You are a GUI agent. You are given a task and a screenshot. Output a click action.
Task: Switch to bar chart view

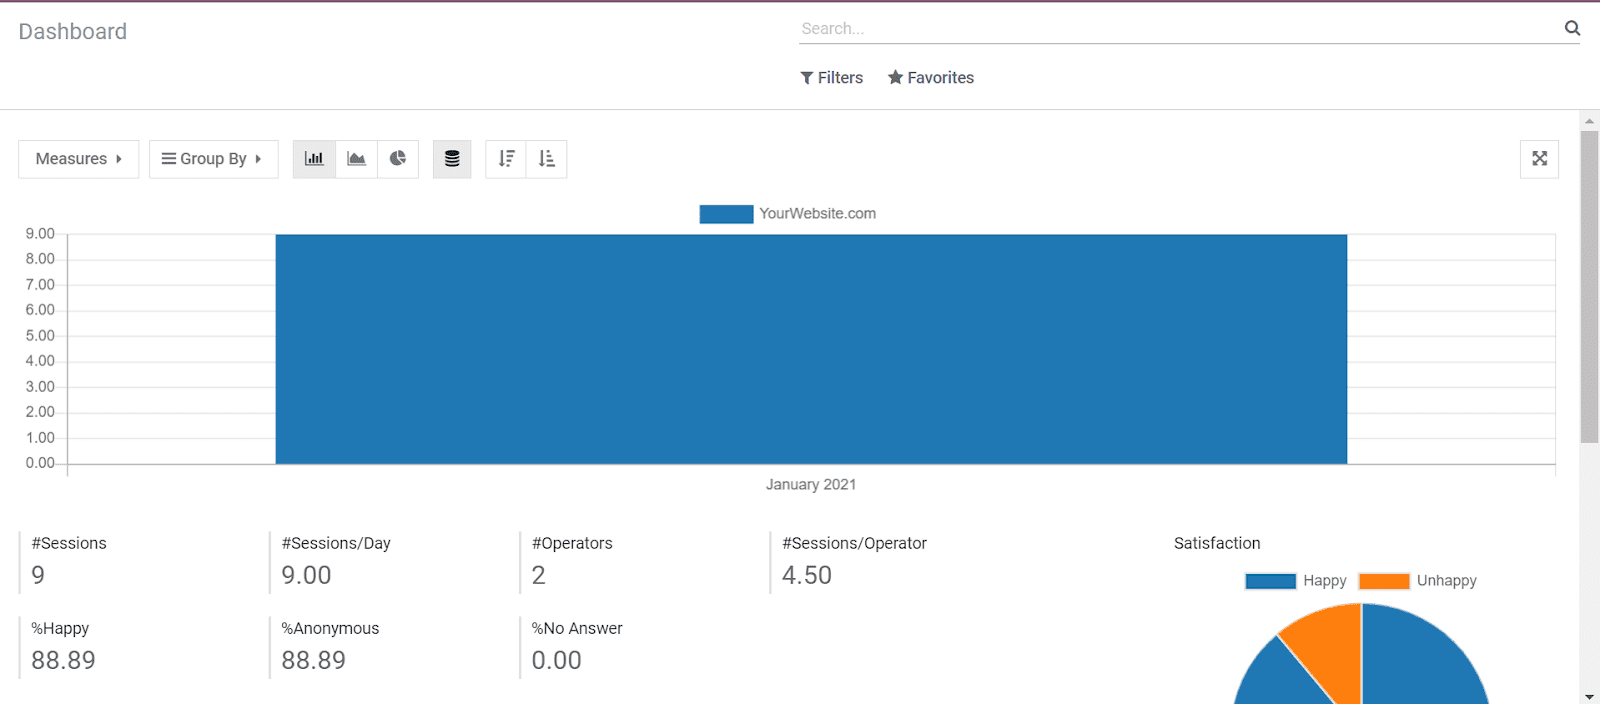tap(314, 159)
